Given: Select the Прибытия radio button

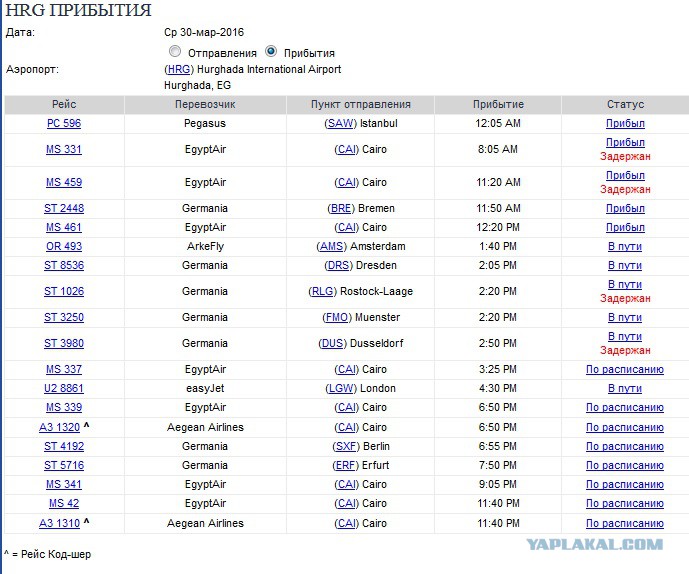Looking at the screenshot, I should click(271, 51).
